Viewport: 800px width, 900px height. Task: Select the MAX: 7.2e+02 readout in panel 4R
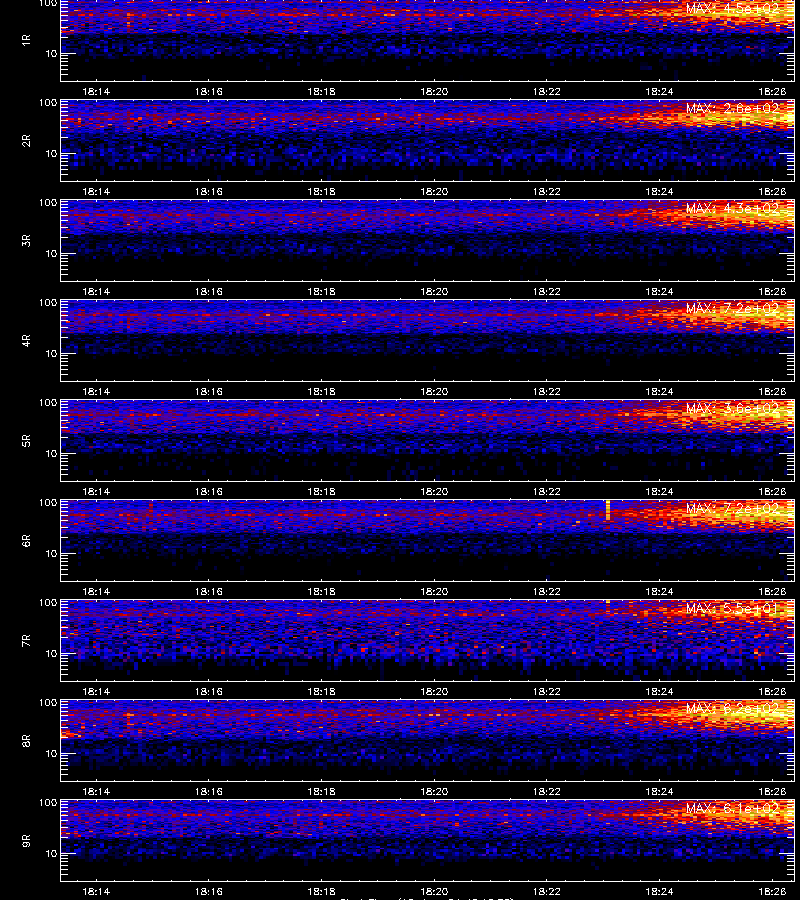tap(732, 308)
